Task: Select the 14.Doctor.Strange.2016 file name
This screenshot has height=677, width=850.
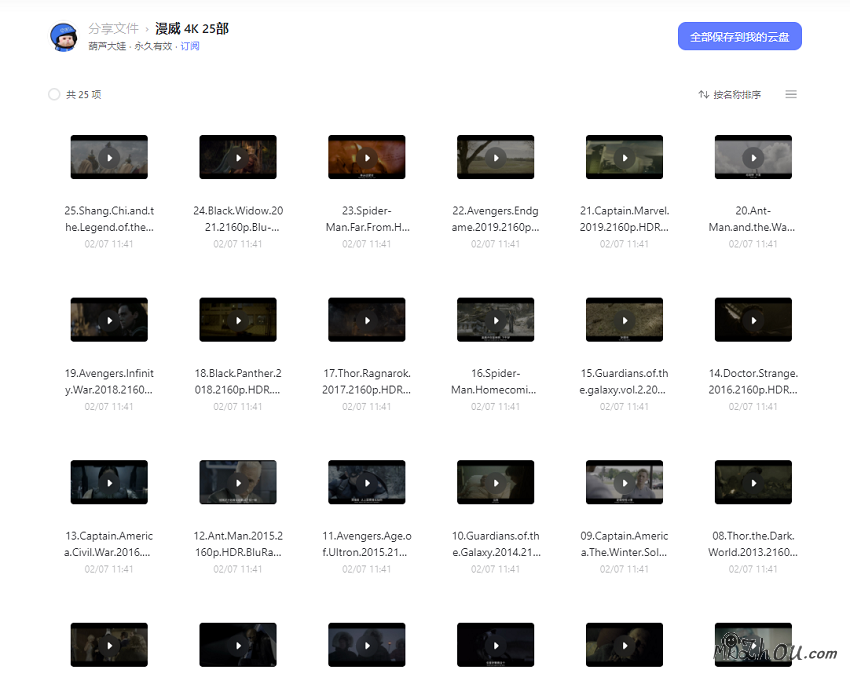Action: click(753, 382)
